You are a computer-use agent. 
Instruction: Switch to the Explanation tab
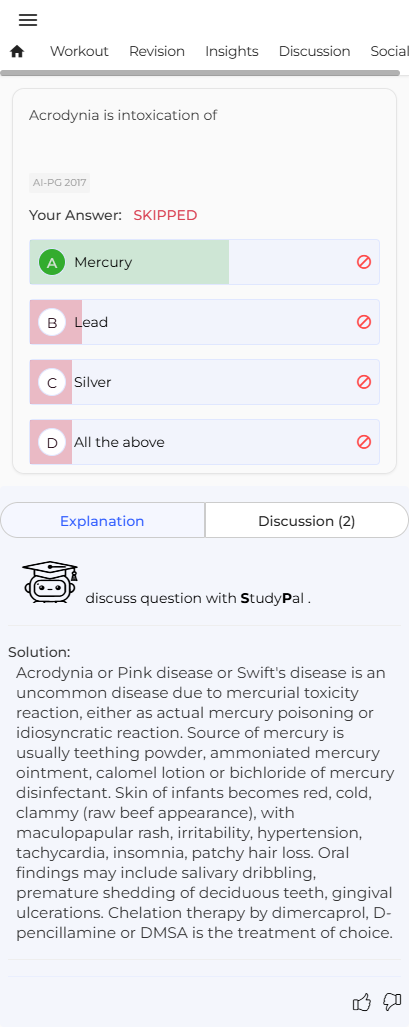102,521
